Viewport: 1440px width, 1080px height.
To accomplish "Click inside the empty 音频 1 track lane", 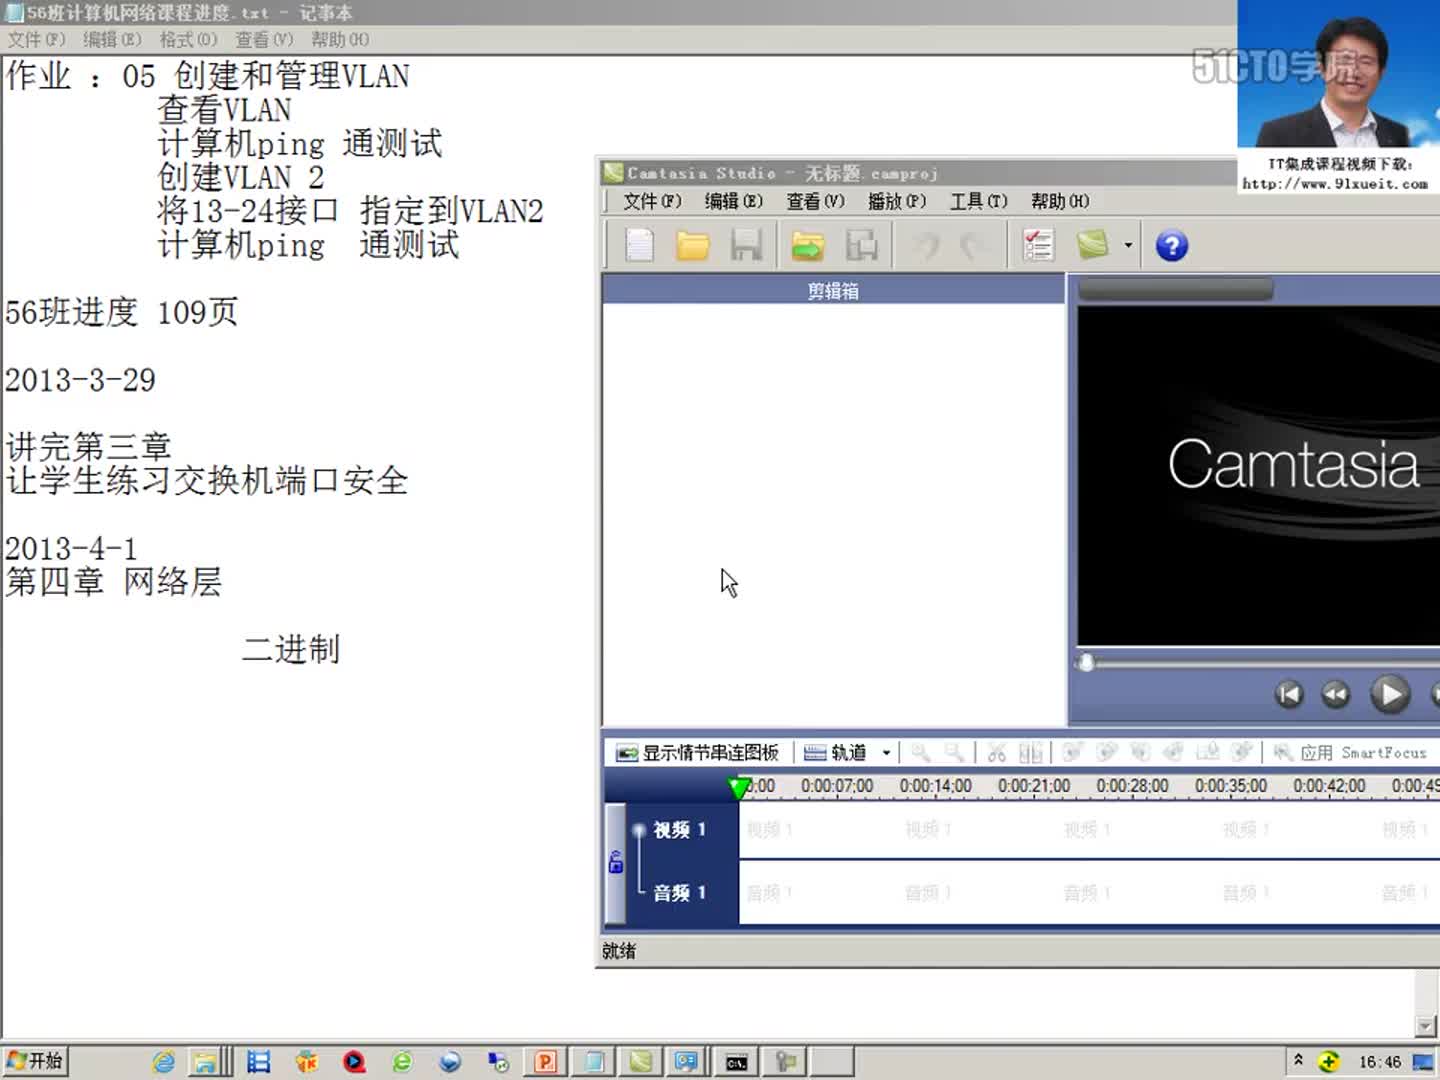I will [1089, 893].
